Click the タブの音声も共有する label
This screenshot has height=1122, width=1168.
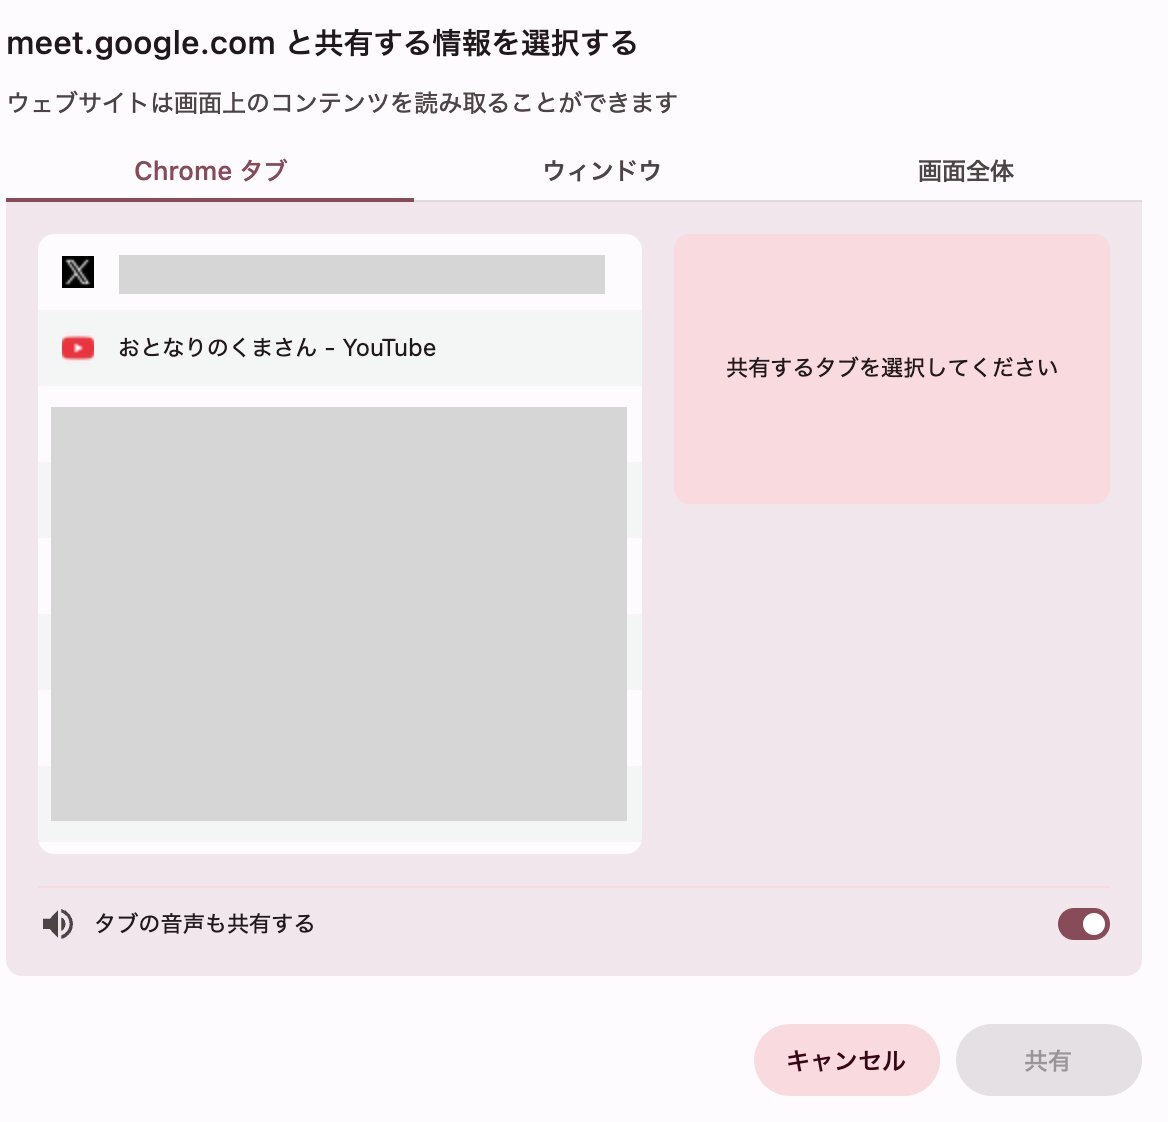[x=204, y=925]
